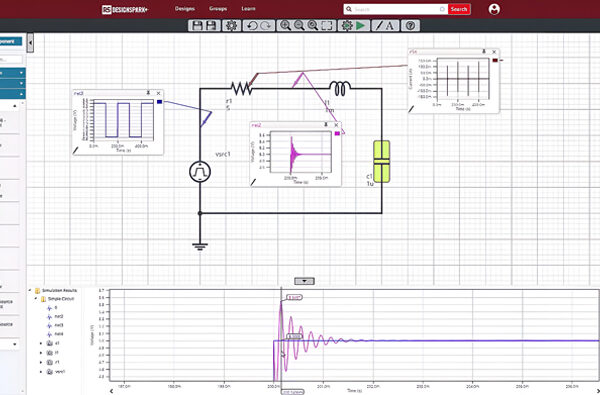The image size is (600, 395).
Task: Zoom in on the schematic
Action: (x=285, y=26)
